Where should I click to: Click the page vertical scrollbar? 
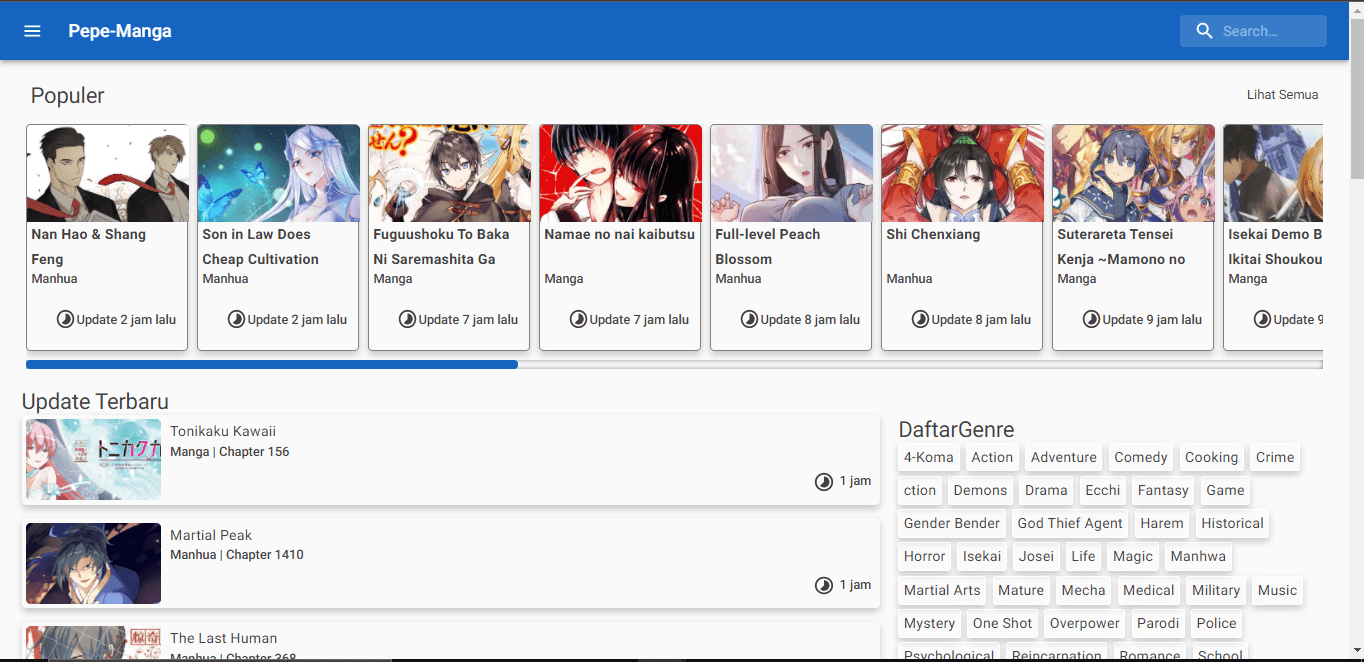point(1357,100)
